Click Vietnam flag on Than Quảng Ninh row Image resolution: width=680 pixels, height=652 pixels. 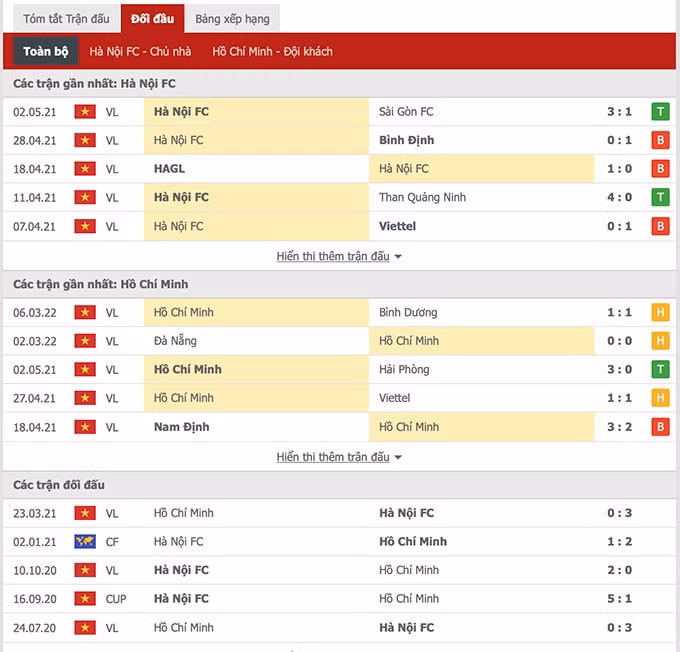pos(85,197)
